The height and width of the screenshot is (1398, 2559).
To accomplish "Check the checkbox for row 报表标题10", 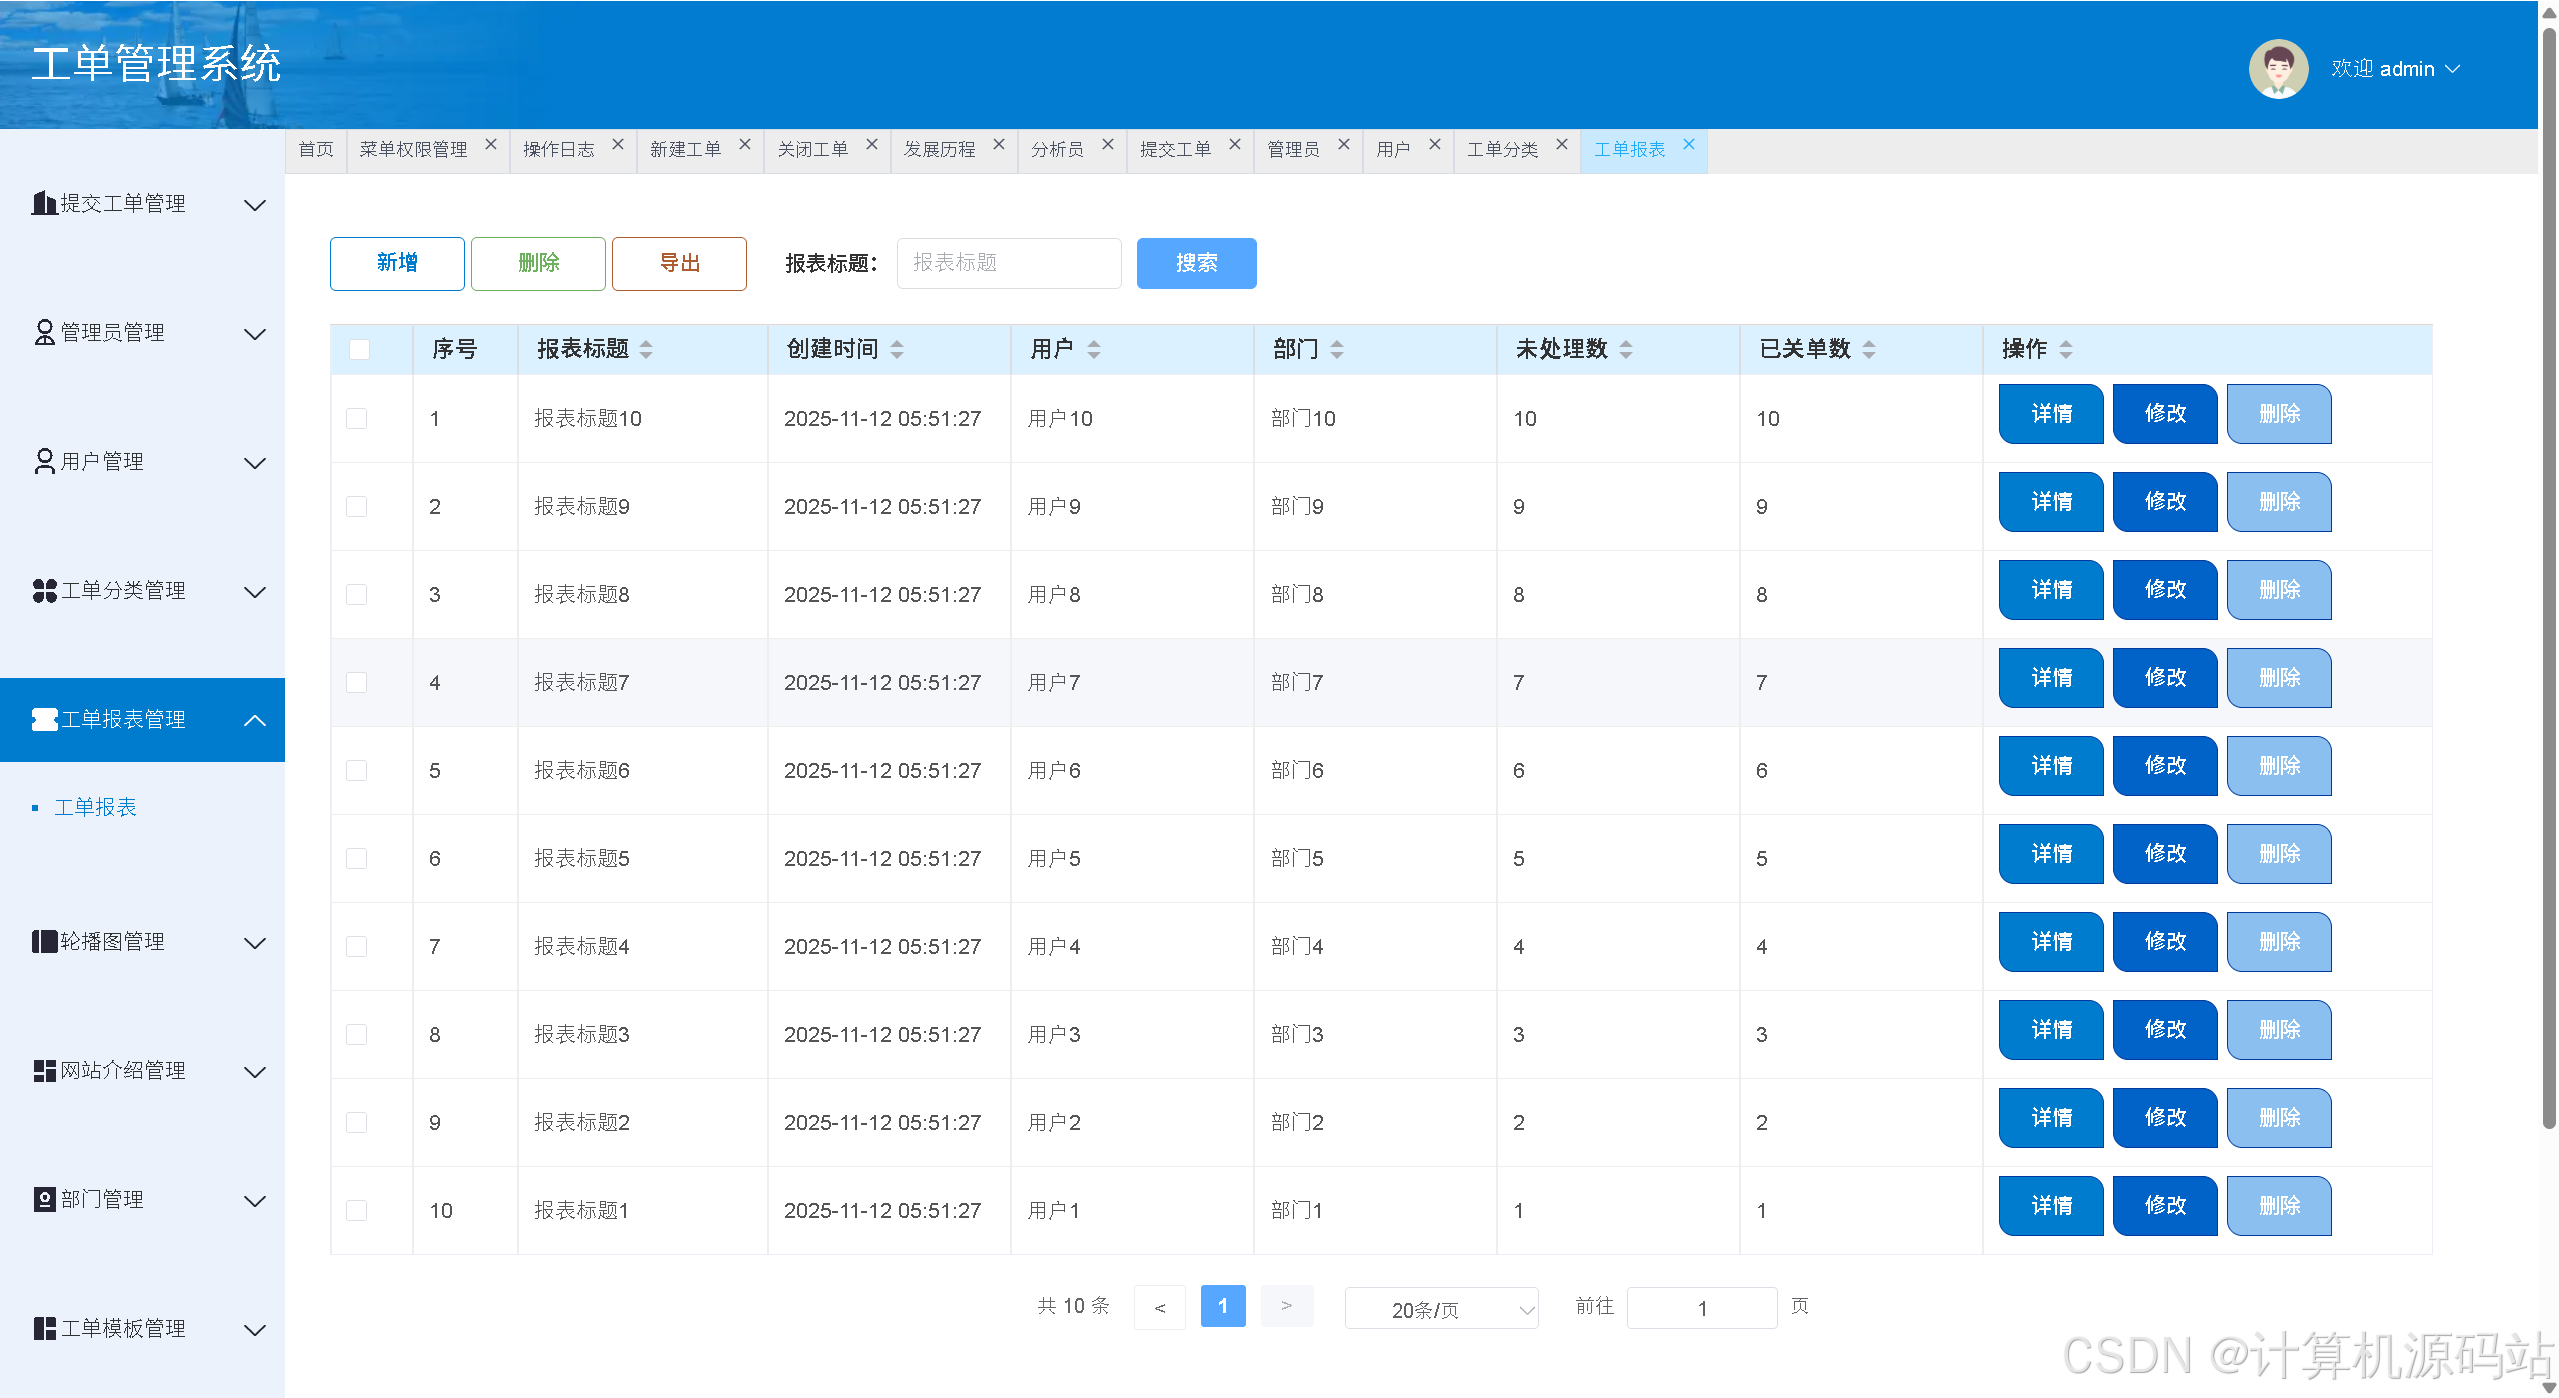I will pos(357,419).
